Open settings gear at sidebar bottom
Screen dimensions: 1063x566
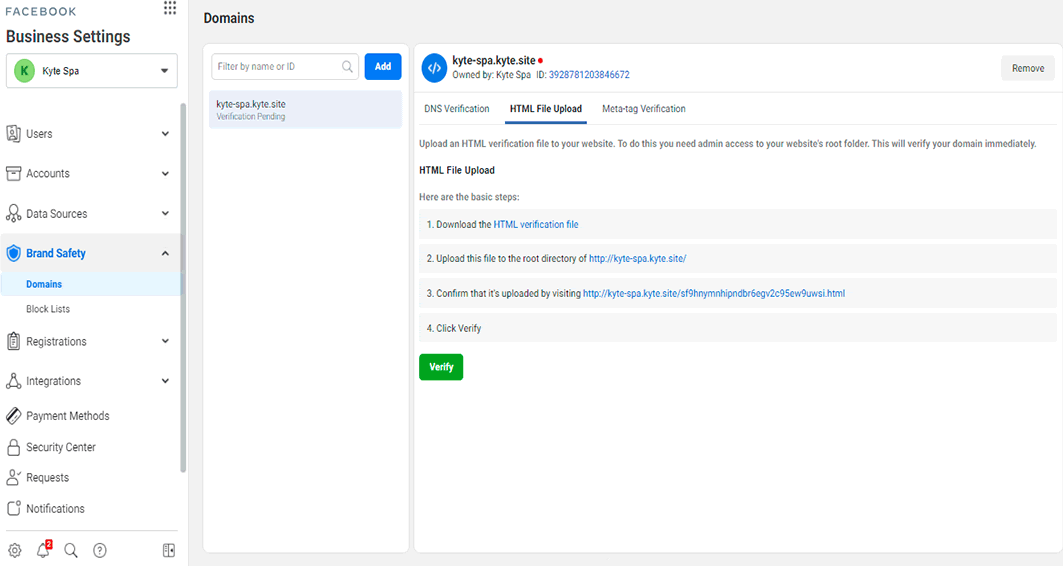point(14,550)
